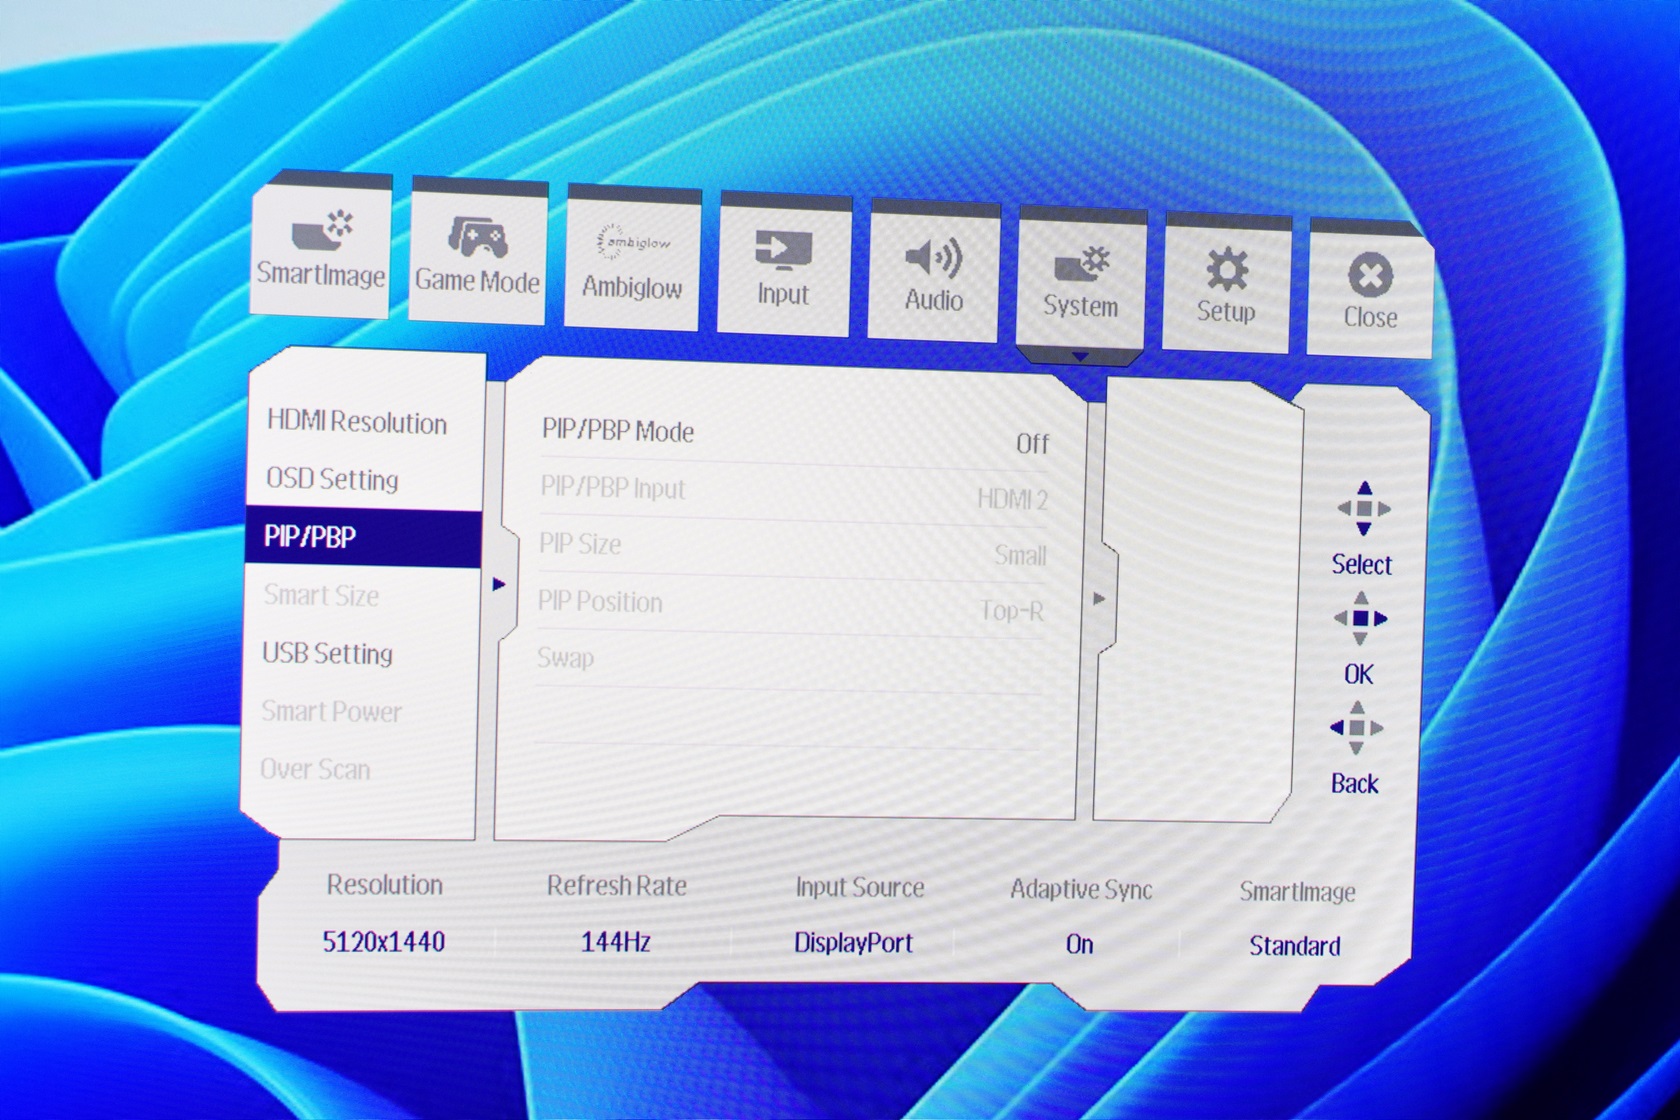Image resolution: width=1680 pixels, height=1120 pixels.
Task: Click the Resolution status label
Action: [385, 885]
